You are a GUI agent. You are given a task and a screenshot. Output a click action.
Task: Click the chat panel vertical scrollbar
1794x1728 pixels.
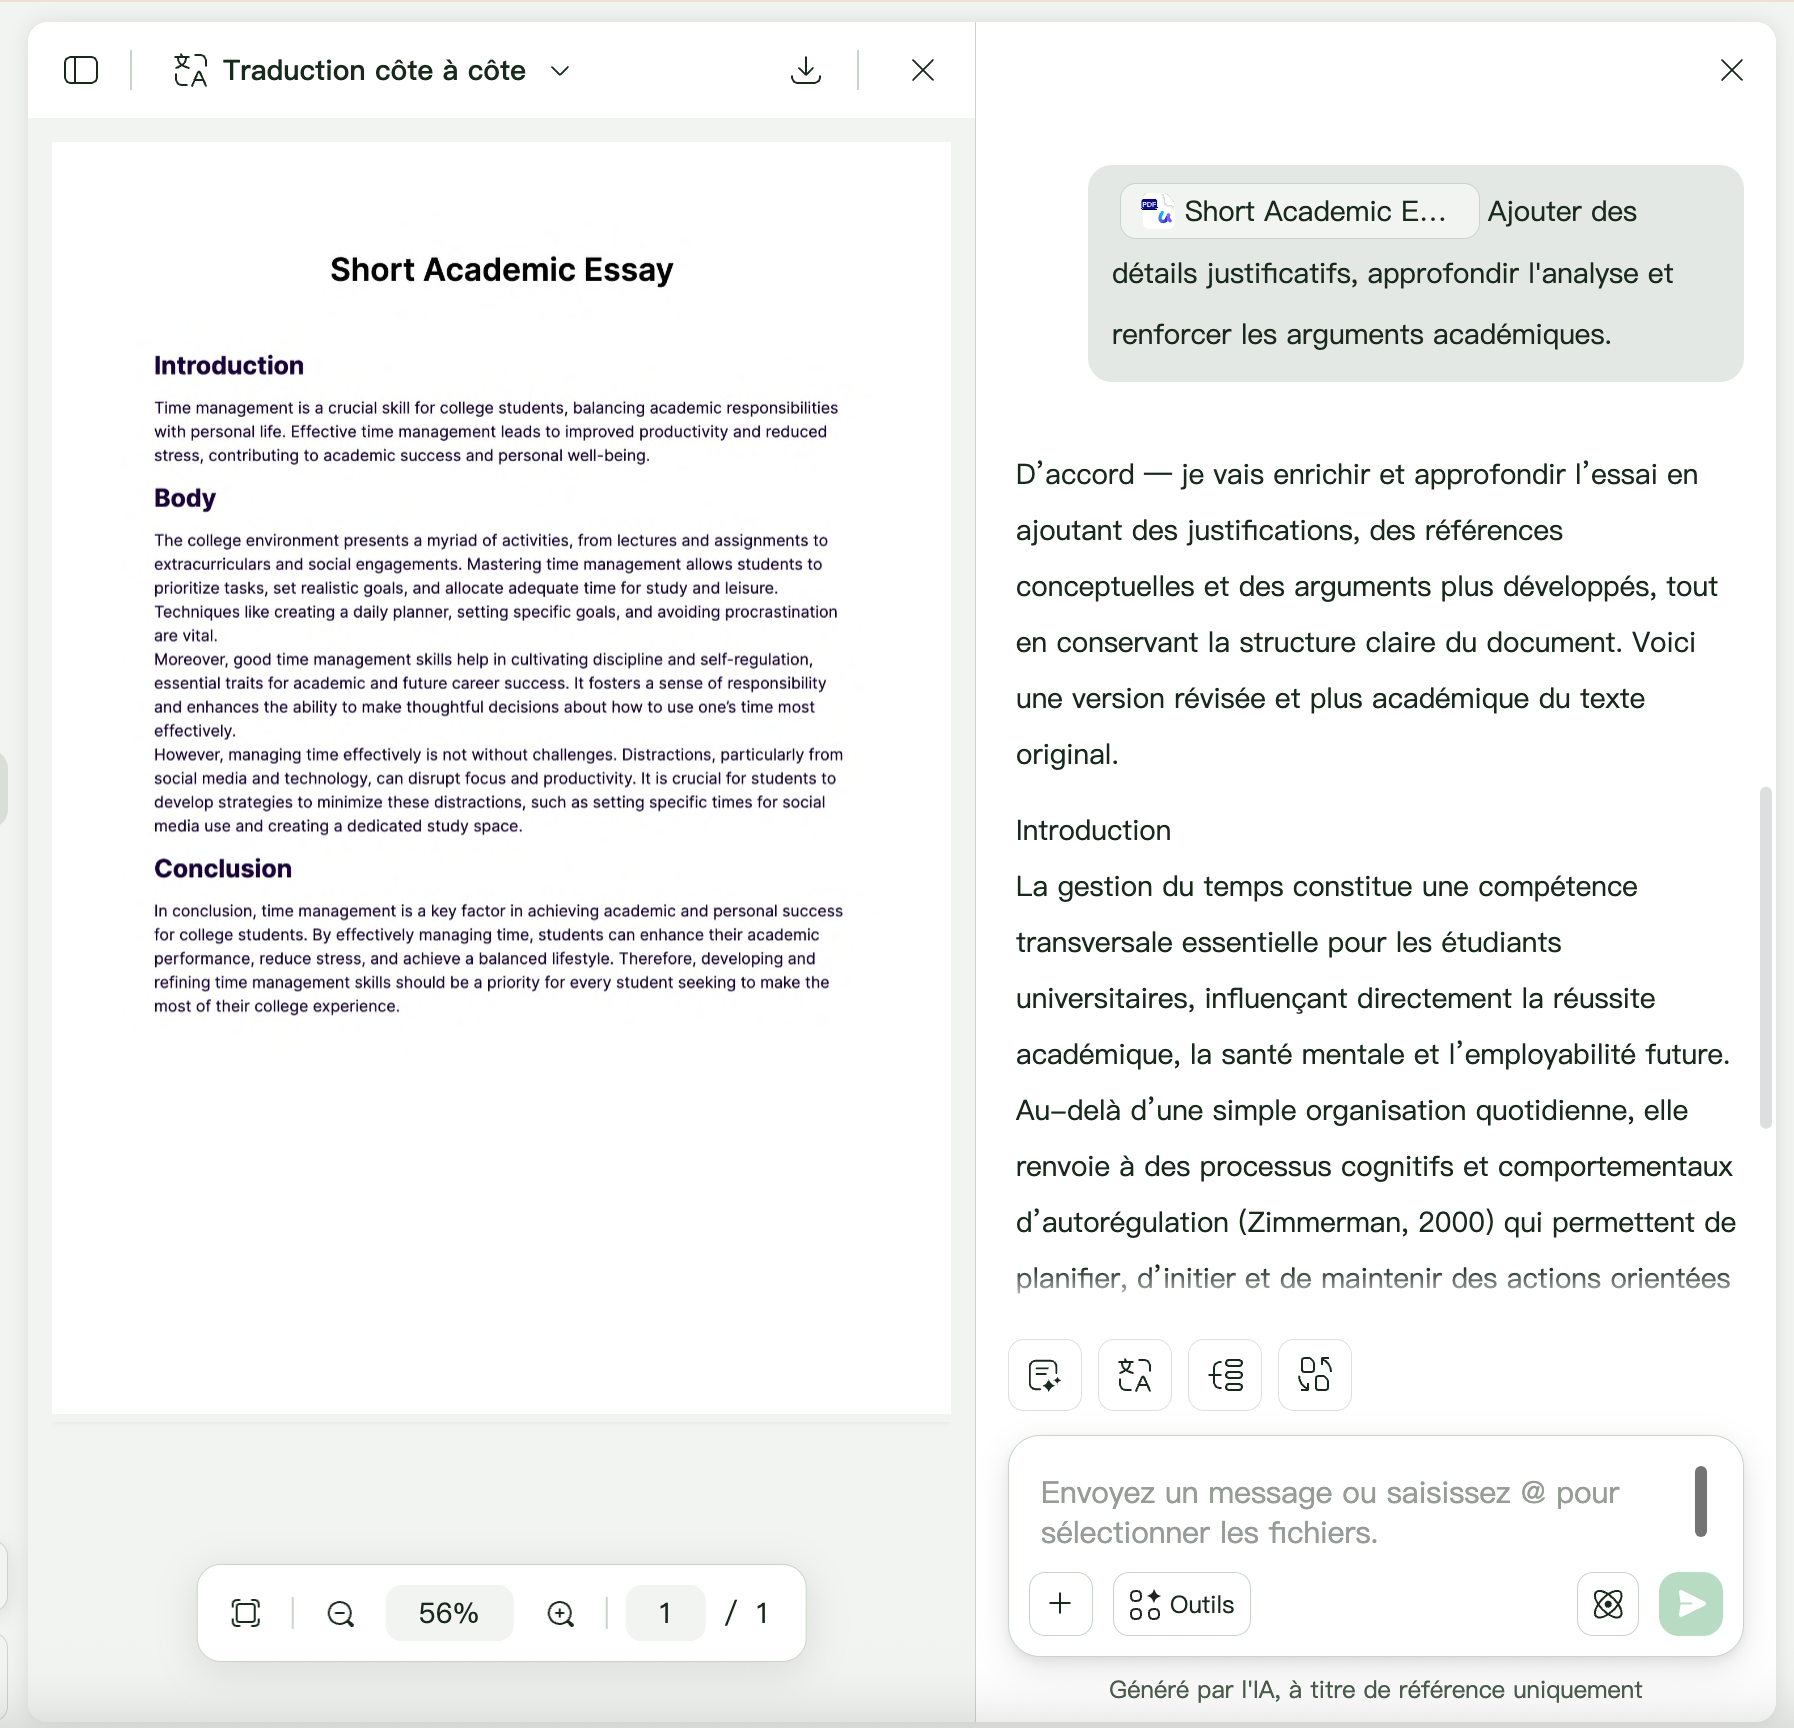(1766, 958)
